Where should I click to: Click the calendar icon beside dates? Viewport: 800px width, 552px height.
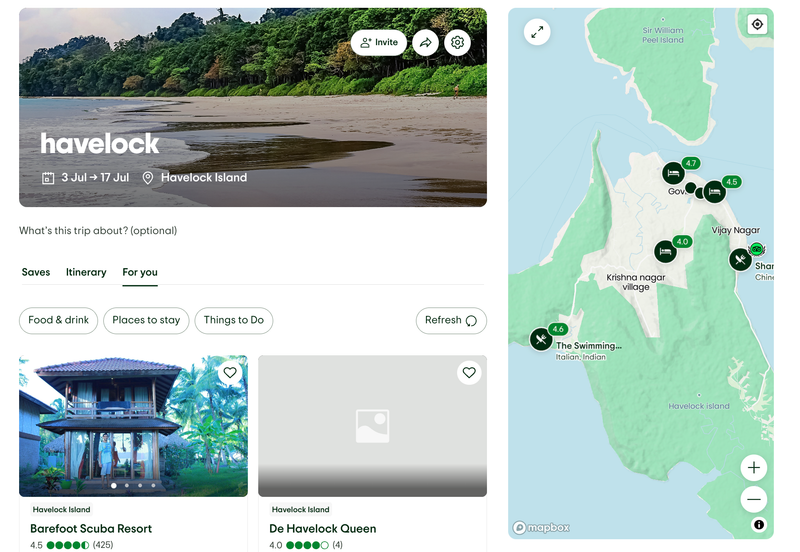pos(48,178)
